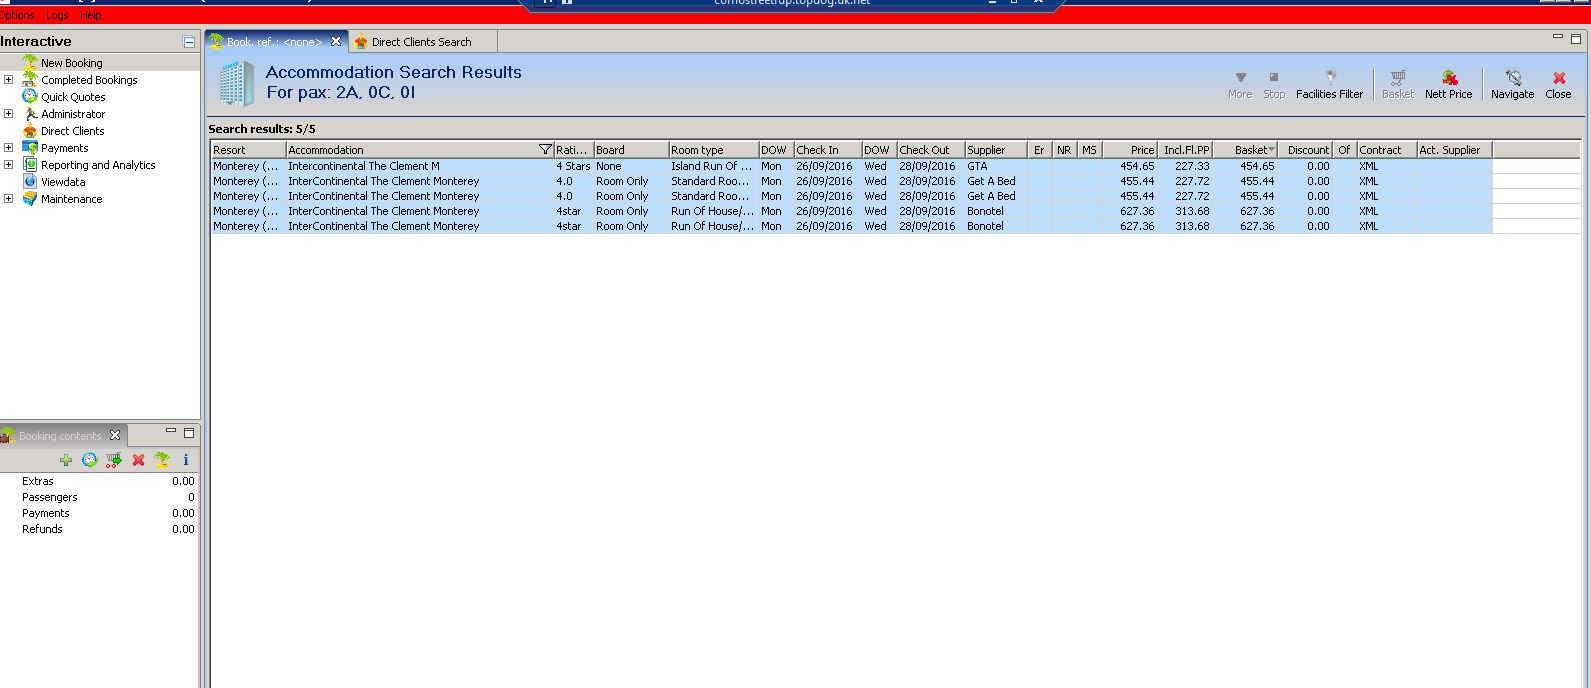The height and width of the screenshot is (688, 1591).
Task: Click the Contract column header
Action: (x=1386, y=150)
